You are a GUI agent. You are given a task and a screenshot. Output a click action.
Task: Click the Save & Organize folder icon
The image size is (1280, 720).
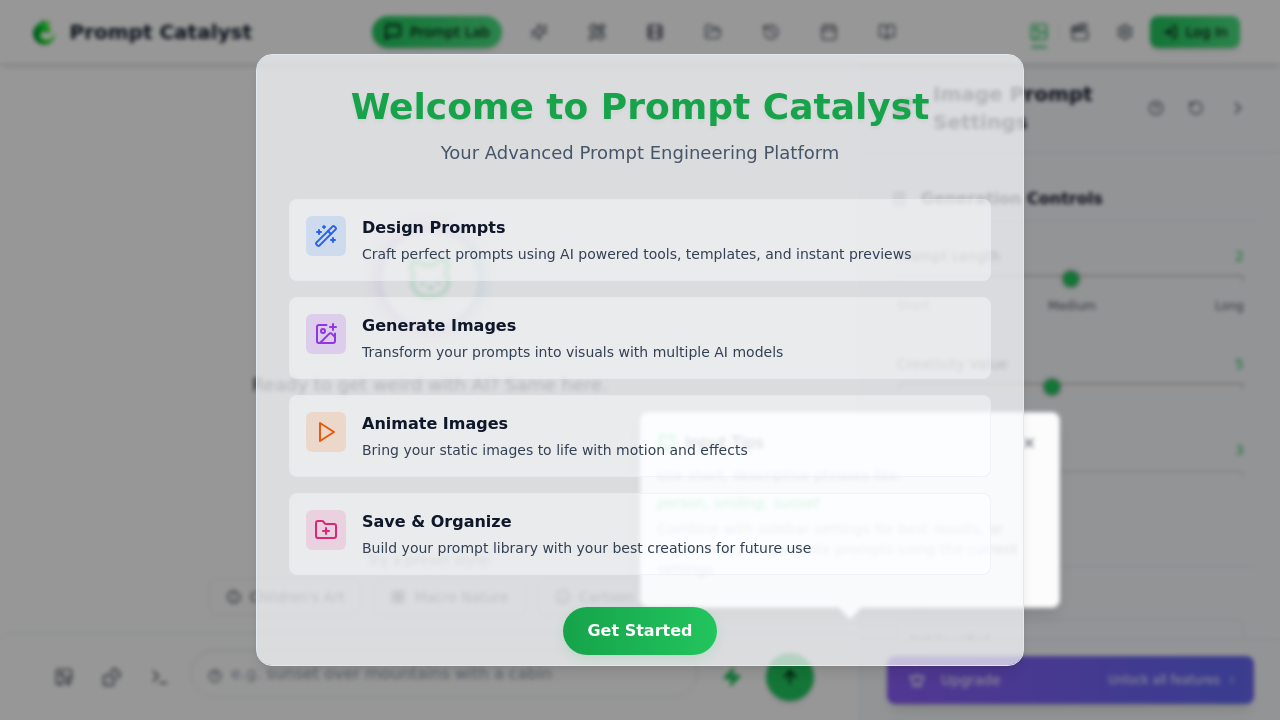click(x=326, y=530)
